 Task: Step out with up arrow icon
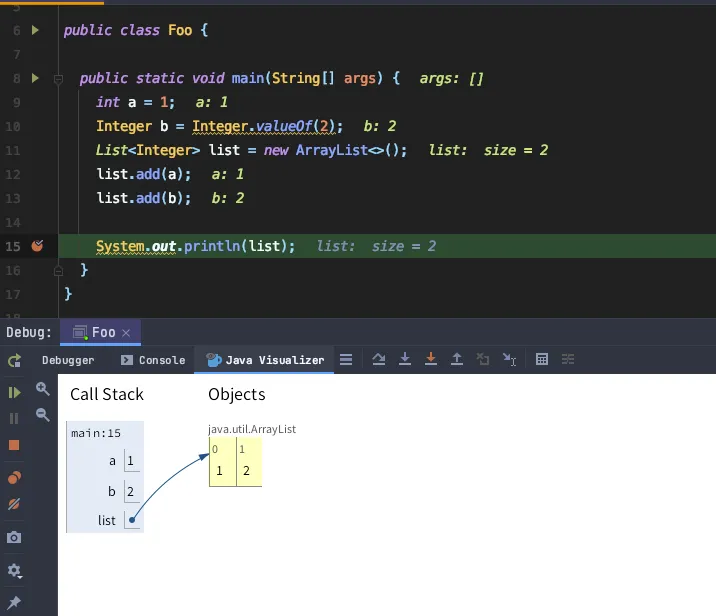coord(457,359)
